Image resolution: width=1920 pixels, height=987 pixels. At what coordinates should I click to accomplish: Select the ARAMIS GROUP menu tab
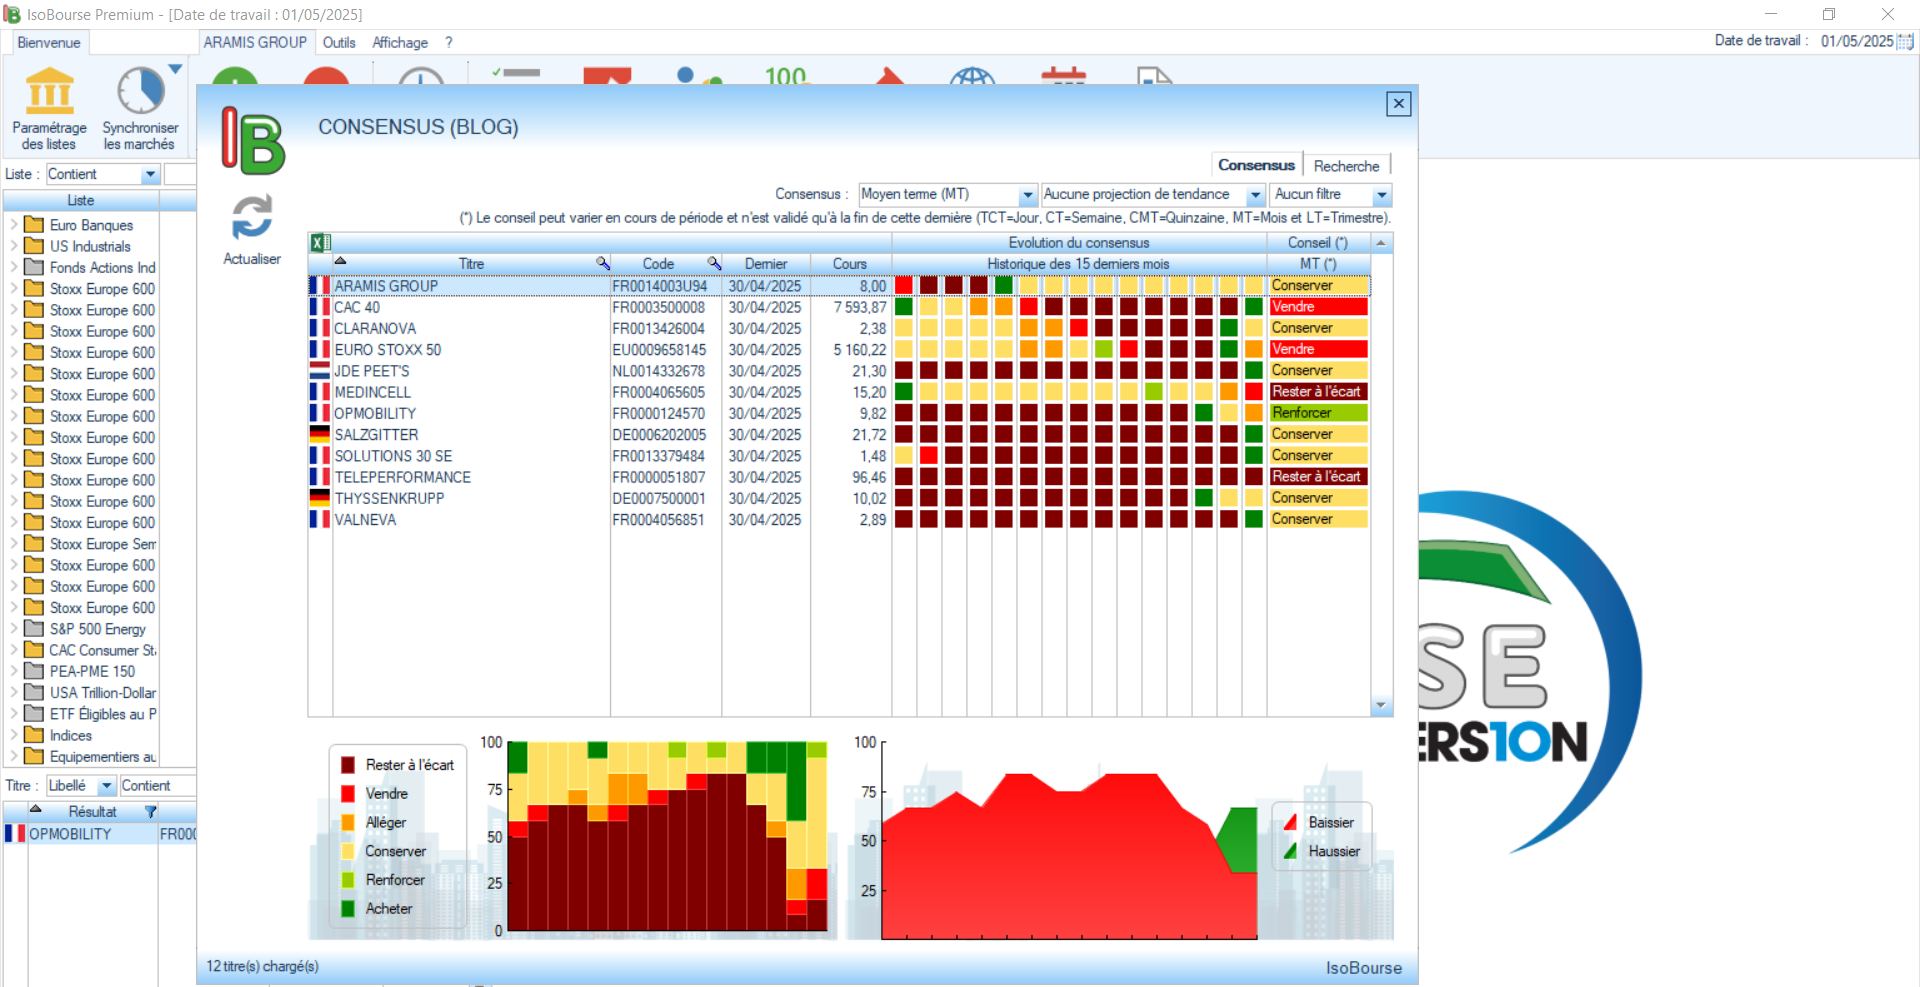255,42
